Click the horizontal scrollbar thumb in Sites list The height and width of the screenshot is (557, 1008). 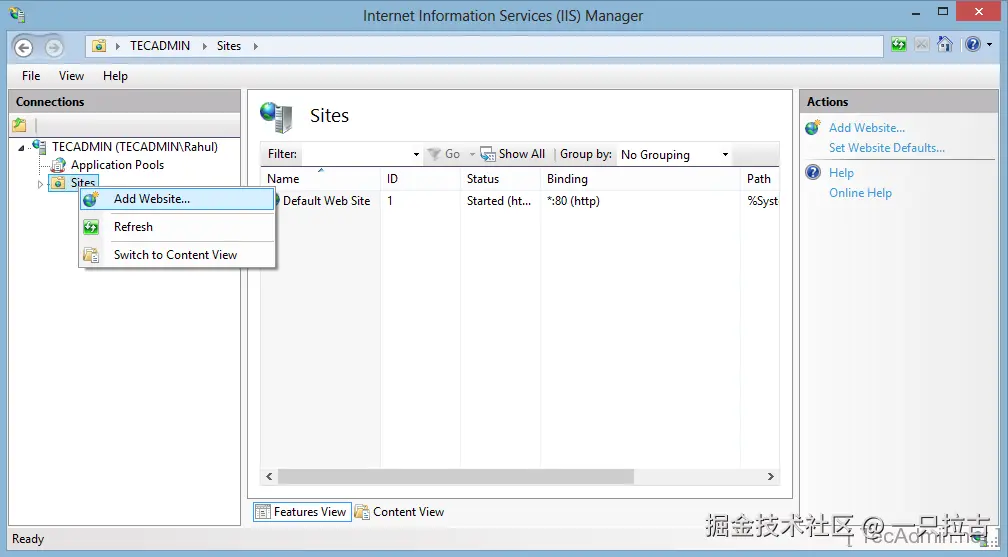coord(456,477)
